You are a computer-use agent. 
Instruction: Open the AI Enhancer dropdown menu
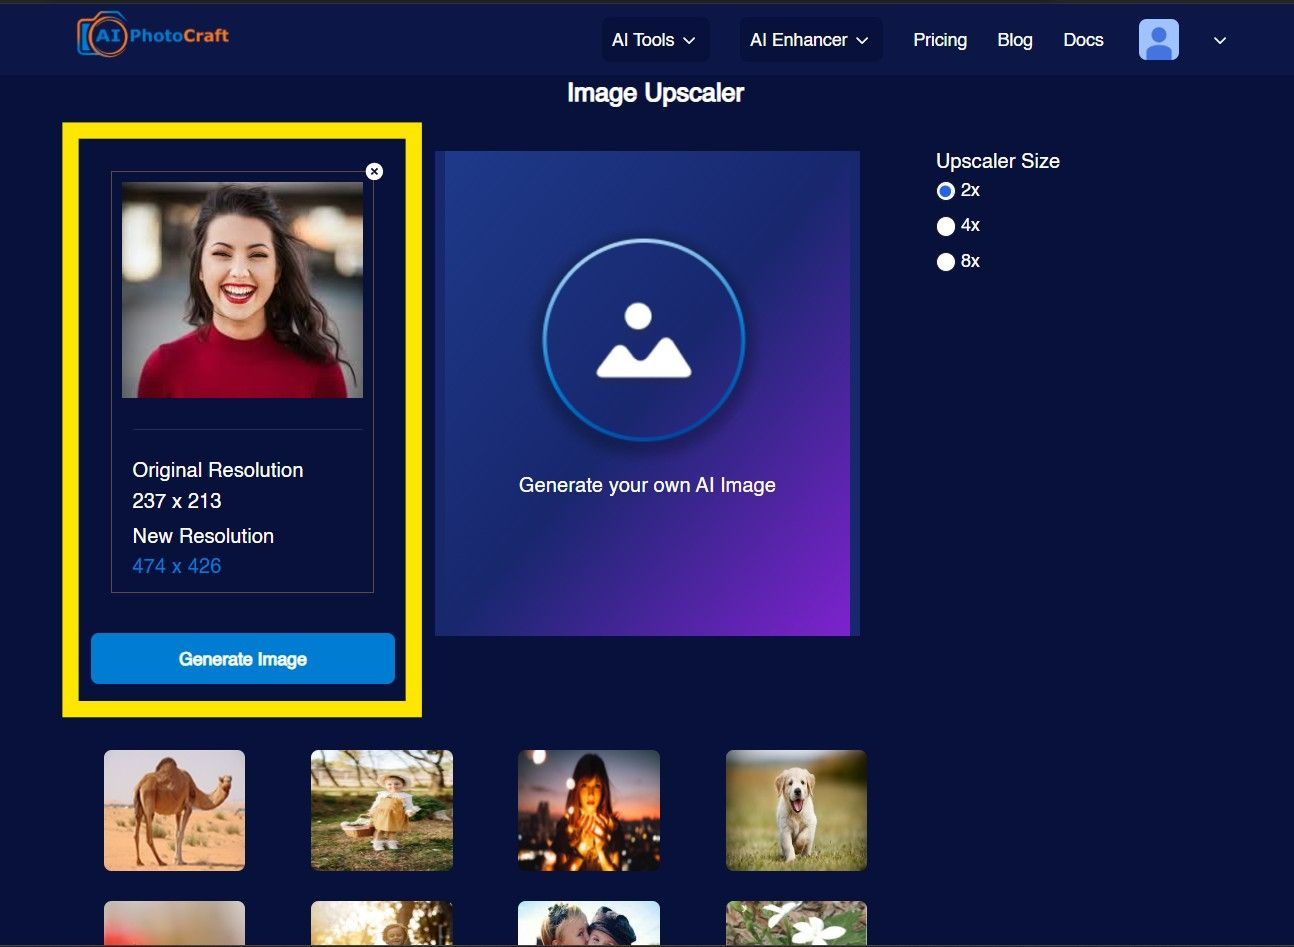[810, 40]
